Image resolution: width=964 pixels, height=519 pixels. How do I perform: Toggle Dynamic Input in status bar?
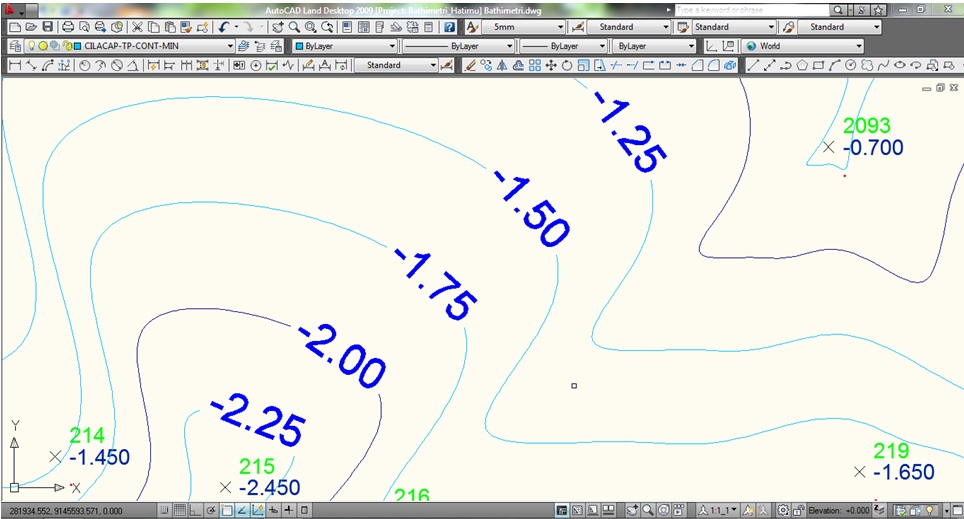click(273, 510)
